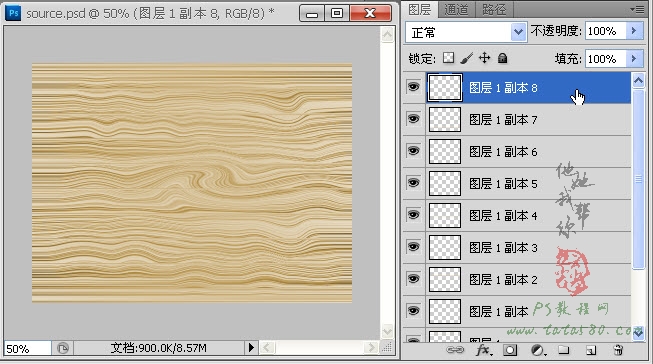This screenshot has height=364, width=653.
Task: Open the fill 填充 slider arrow
Action: coord(634,58)
